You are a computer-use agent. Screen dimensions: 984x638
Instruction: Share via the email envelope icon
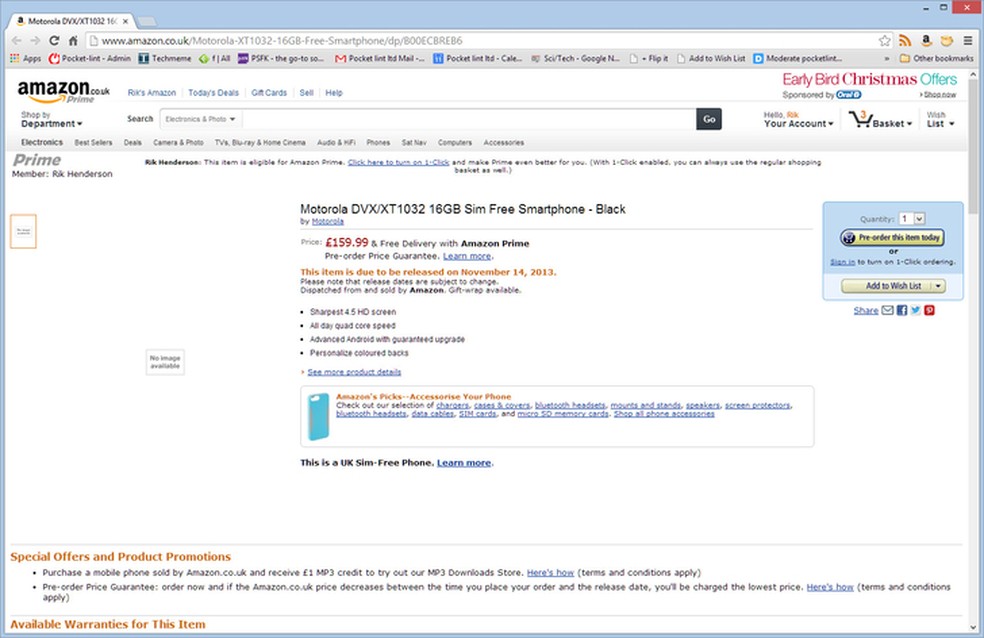coord(888,310)
